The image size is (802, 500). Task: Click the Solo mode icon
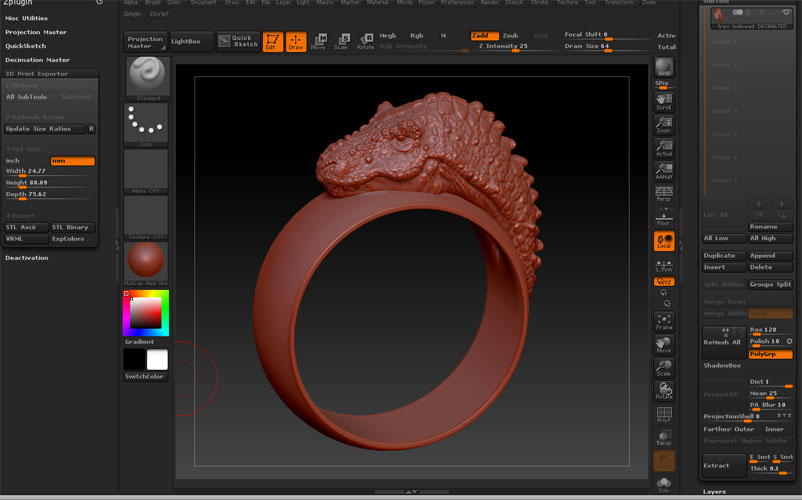[664, 484]
